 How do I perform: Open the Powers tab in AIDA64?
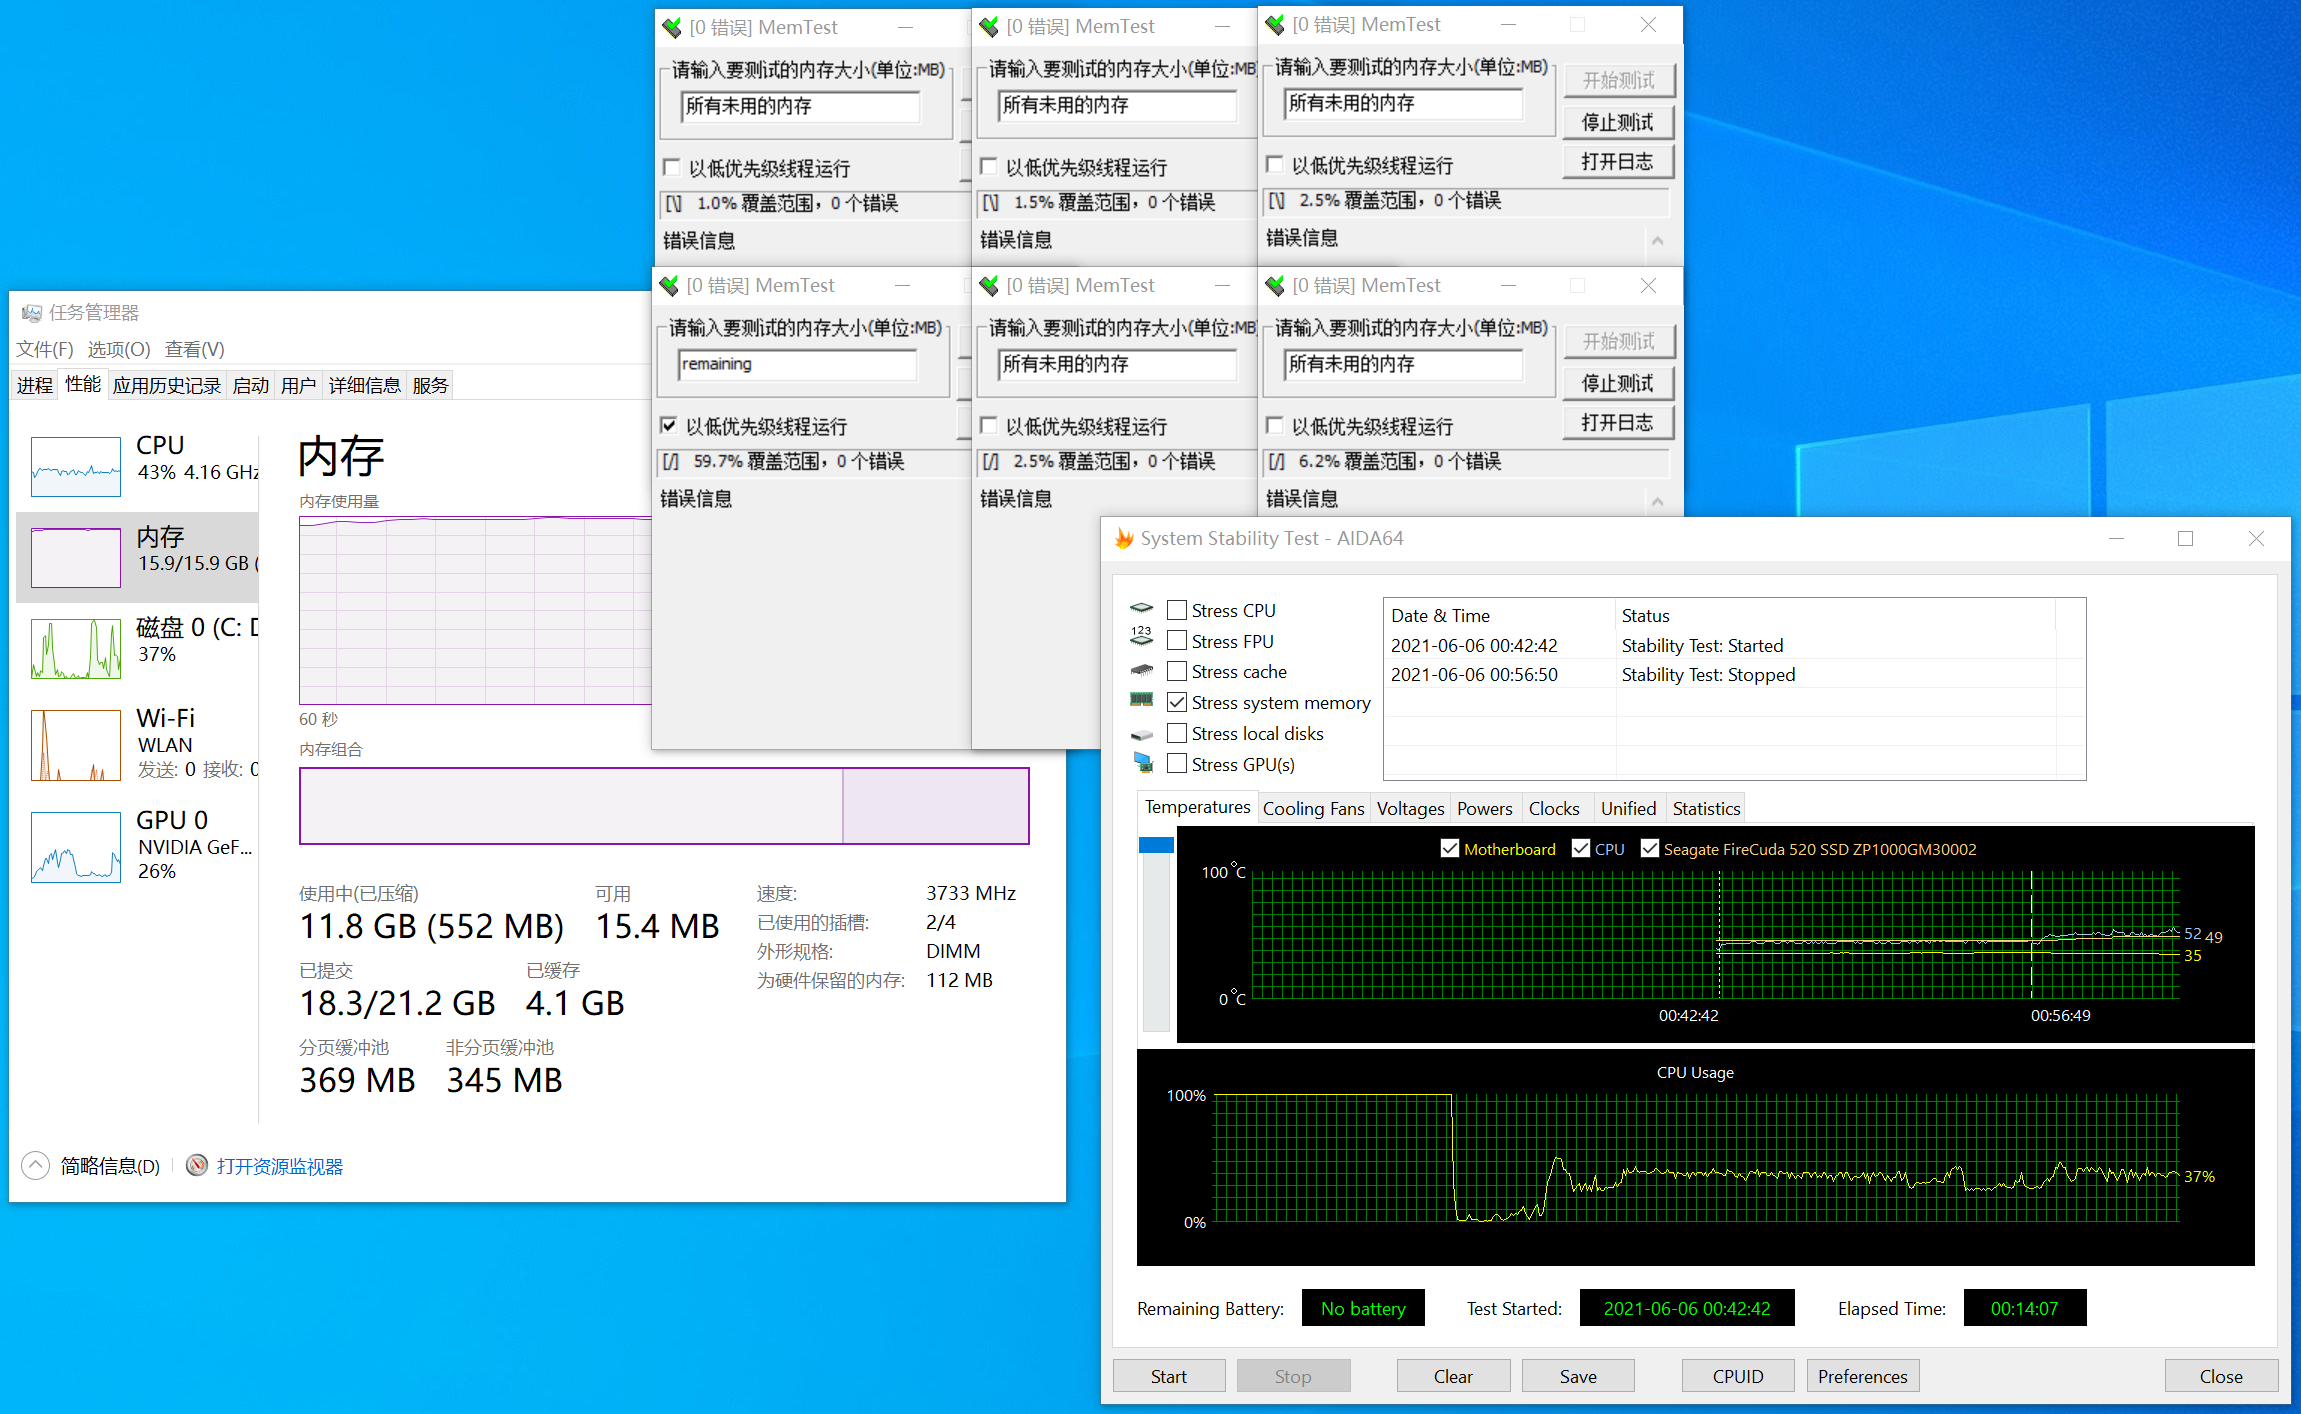(x=1484, y=809)
